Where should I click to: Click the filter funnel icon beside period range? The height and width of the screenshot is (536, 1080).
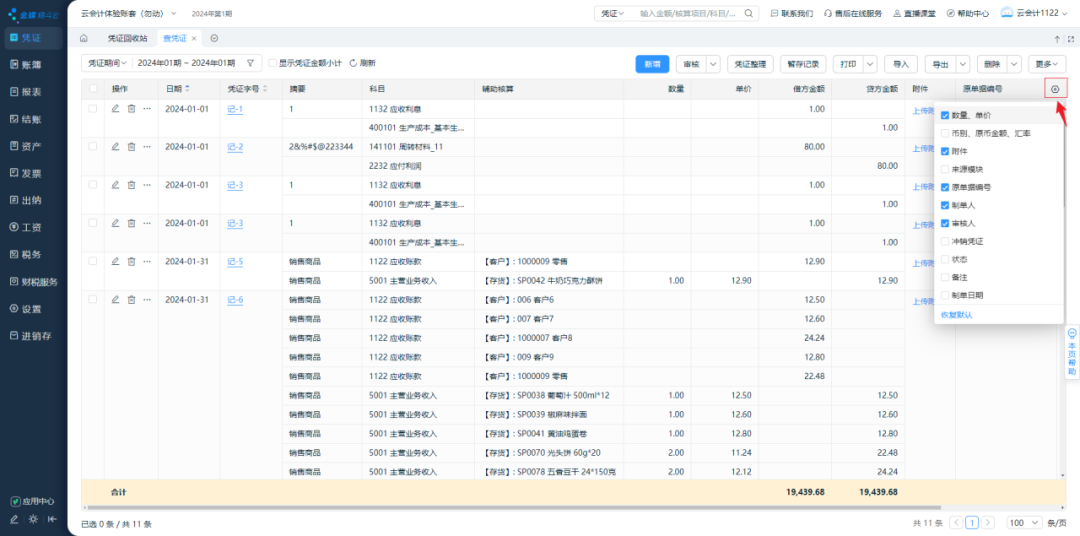[x=251, y=63]
